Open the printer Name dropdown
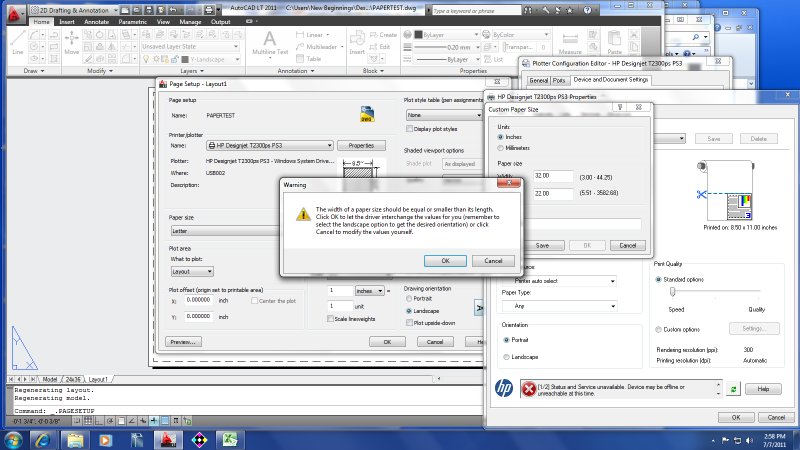This screenshot has width=800, height=450. point(270,146)
